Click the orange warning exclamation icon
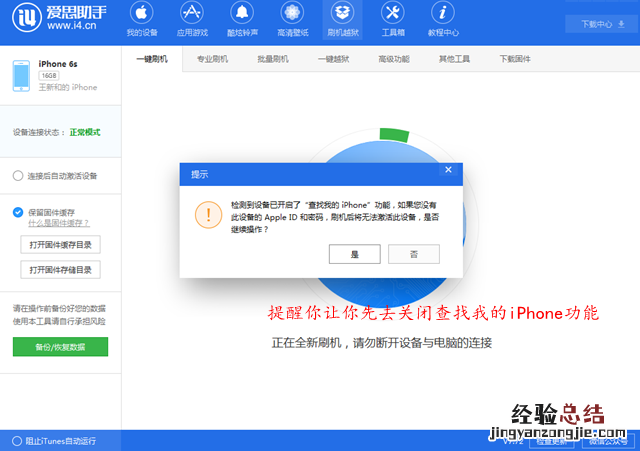The height and width of the screenshot is (451, 640). (209, 215)
